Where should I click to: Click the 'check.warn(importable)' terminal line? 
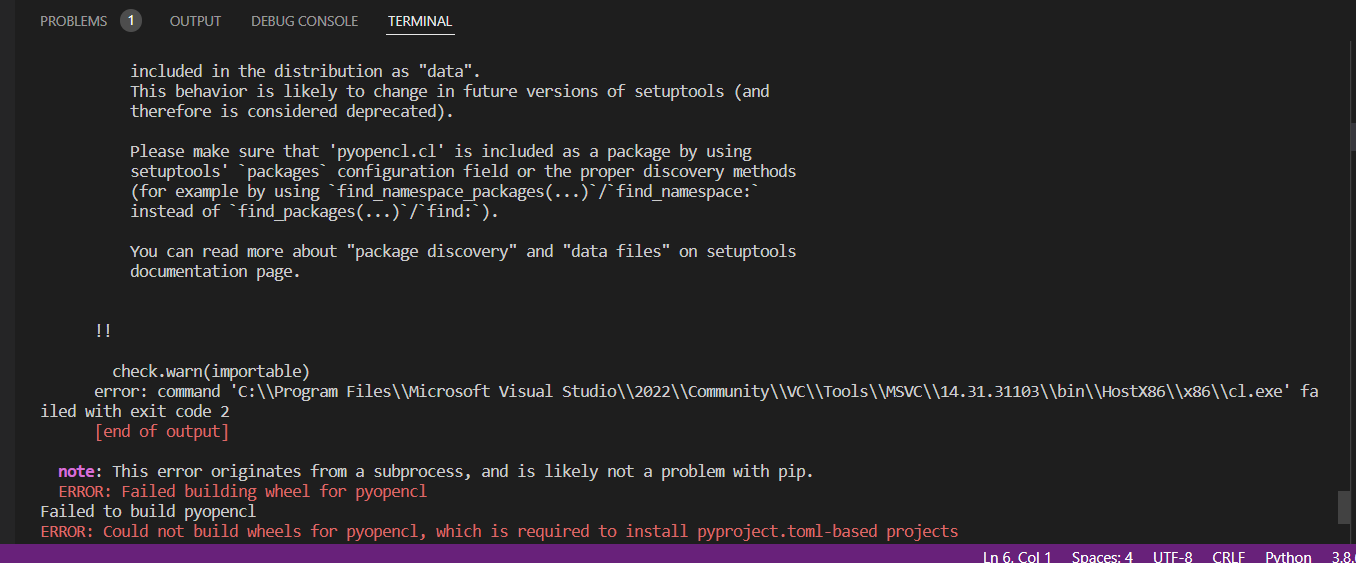tap(211, 372)
